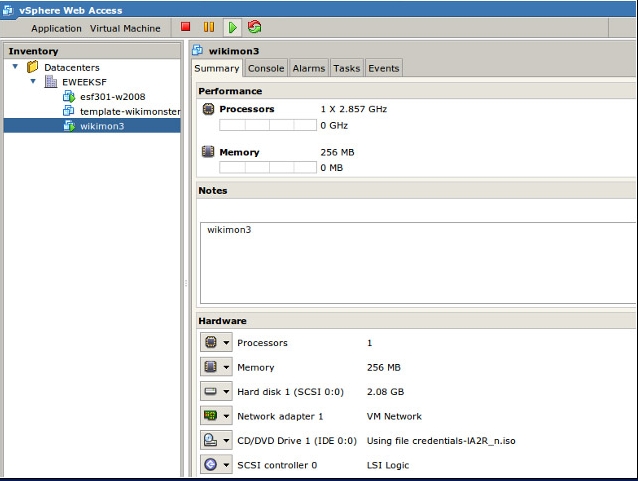Click the wikimon3 header VM icon

197,50
